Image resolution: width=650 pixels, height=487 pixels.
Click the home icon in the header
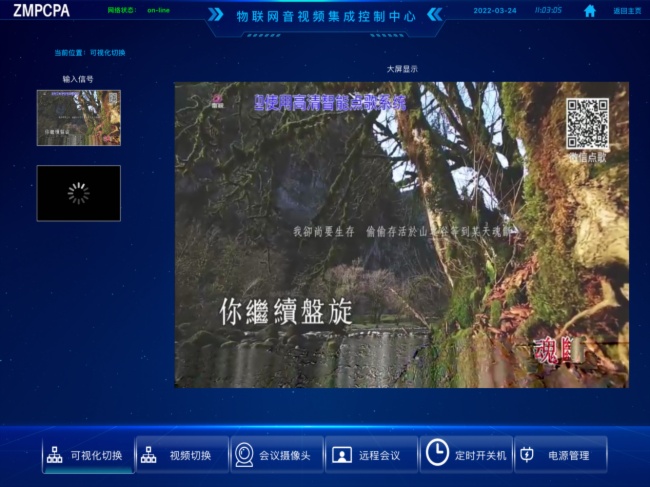(x=590, y=11)
